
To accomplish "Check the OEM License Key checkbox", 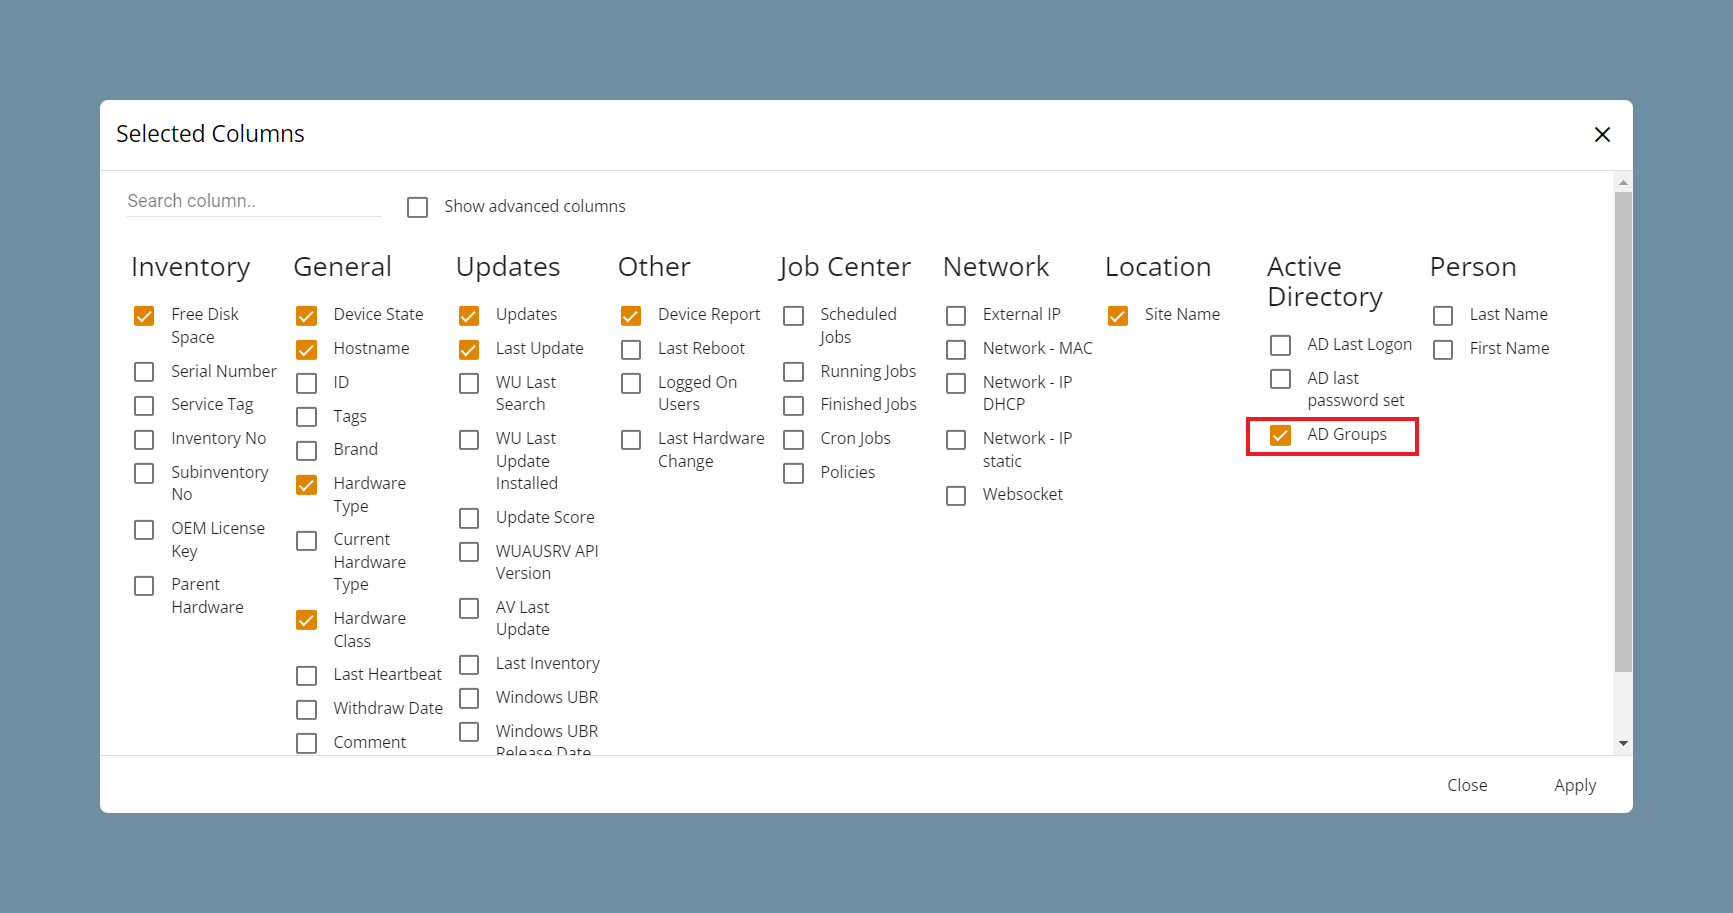I will pyautogui.click(x=144, y=529).
